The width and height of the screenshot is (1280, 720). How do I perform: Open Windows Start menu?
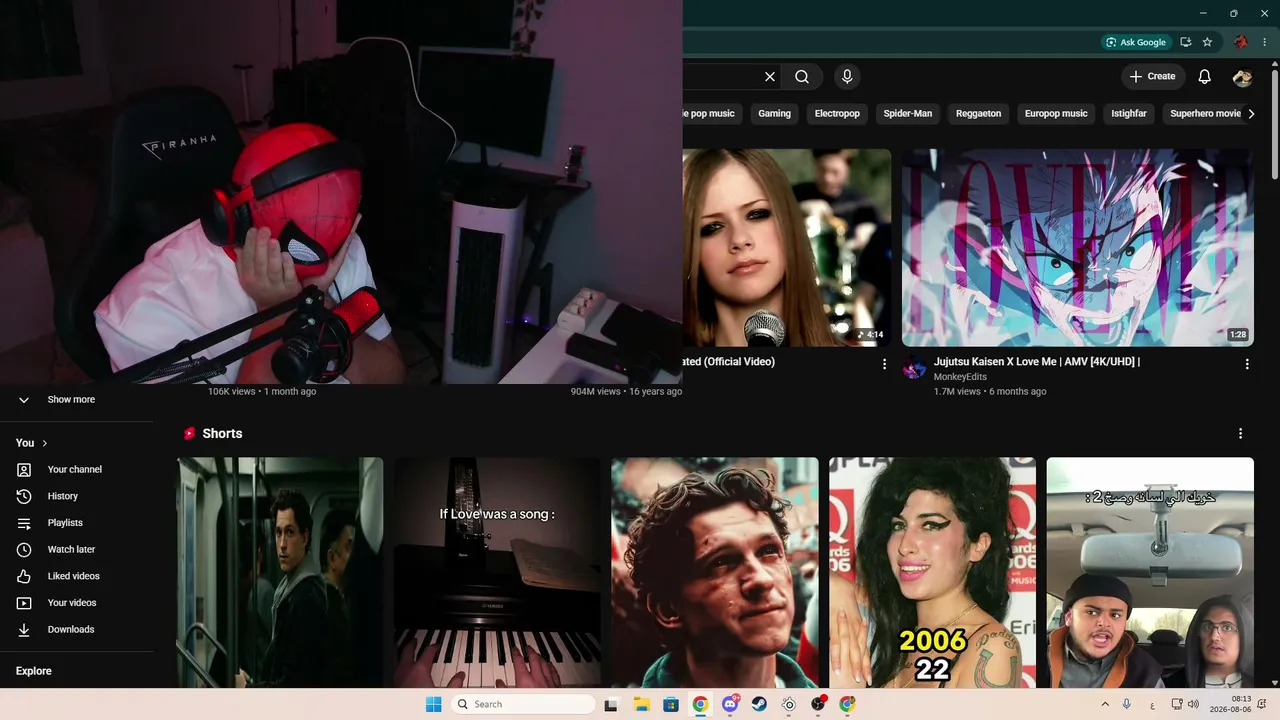tap(433, 704)
